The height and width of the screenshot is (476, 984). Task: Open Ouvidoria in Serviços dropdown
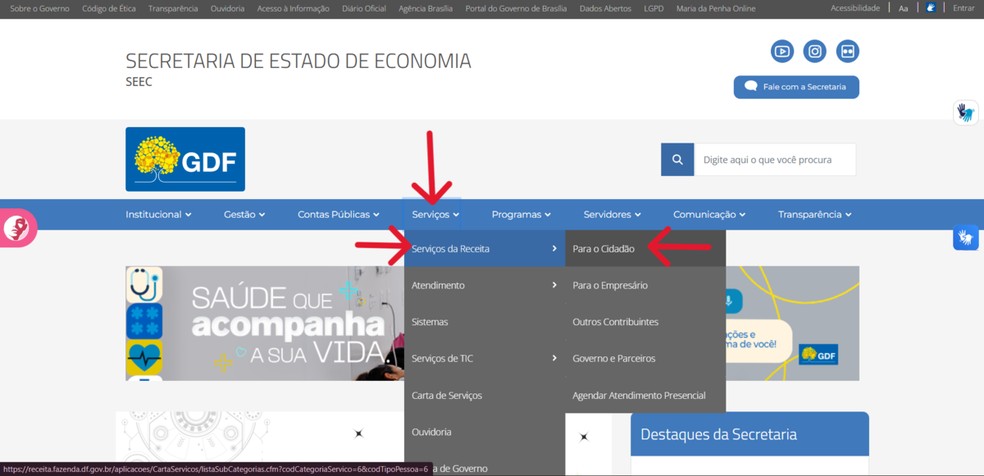pos(484,432)
